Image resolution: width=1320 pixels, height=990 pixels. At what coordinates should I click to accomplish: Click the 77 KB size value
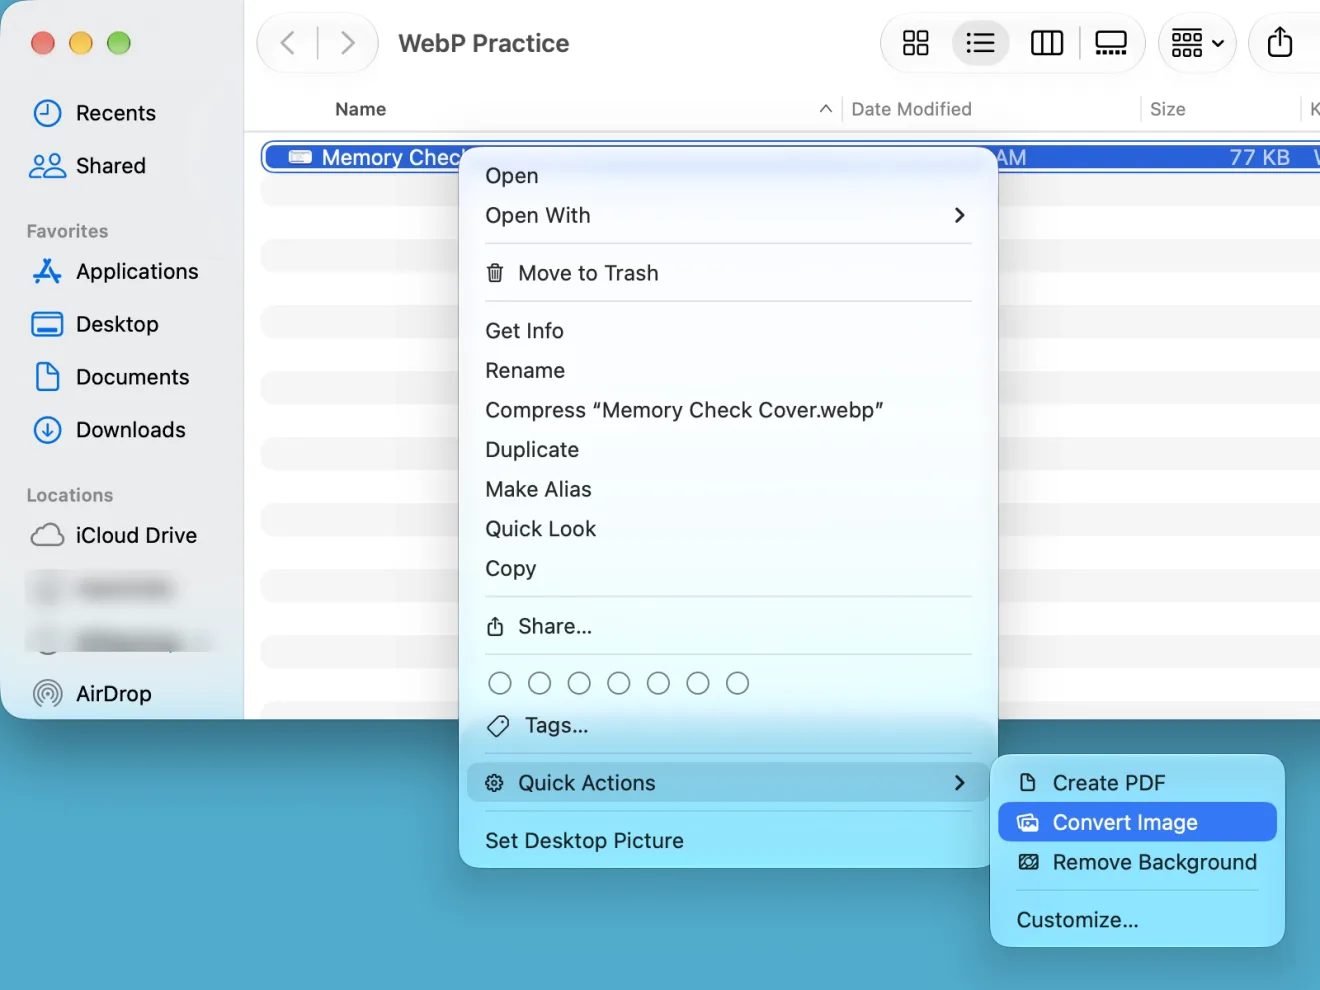tap(1259, 157)
